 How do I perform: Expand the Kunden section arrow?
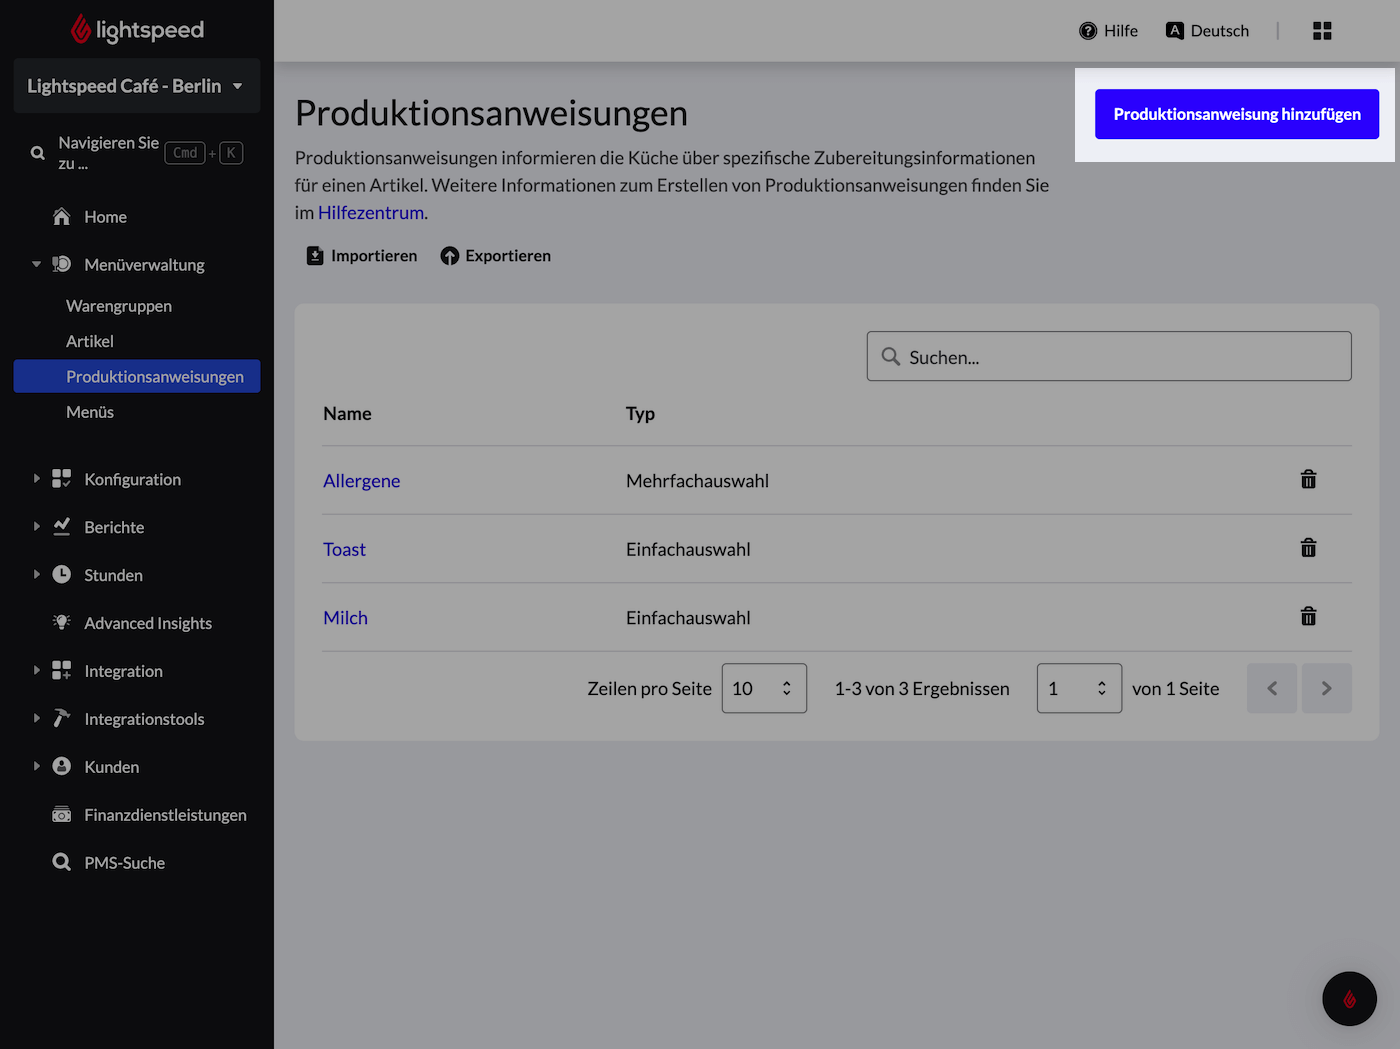pos(37,767)
